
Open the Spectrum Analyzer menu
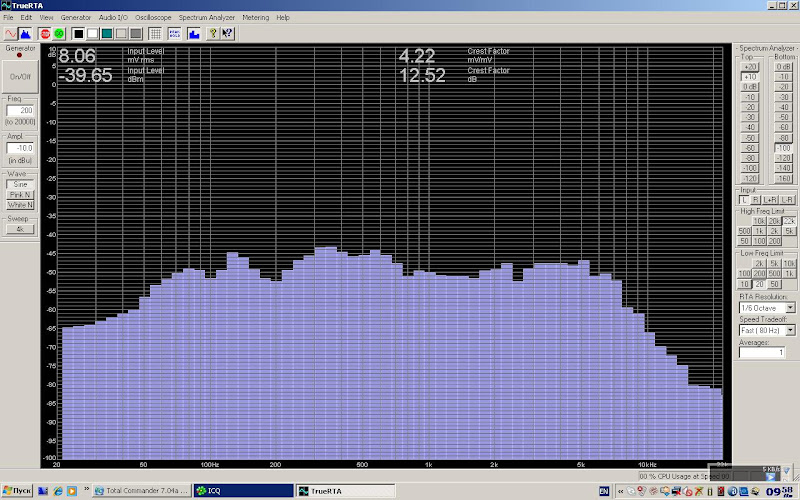tap(207, 18)
